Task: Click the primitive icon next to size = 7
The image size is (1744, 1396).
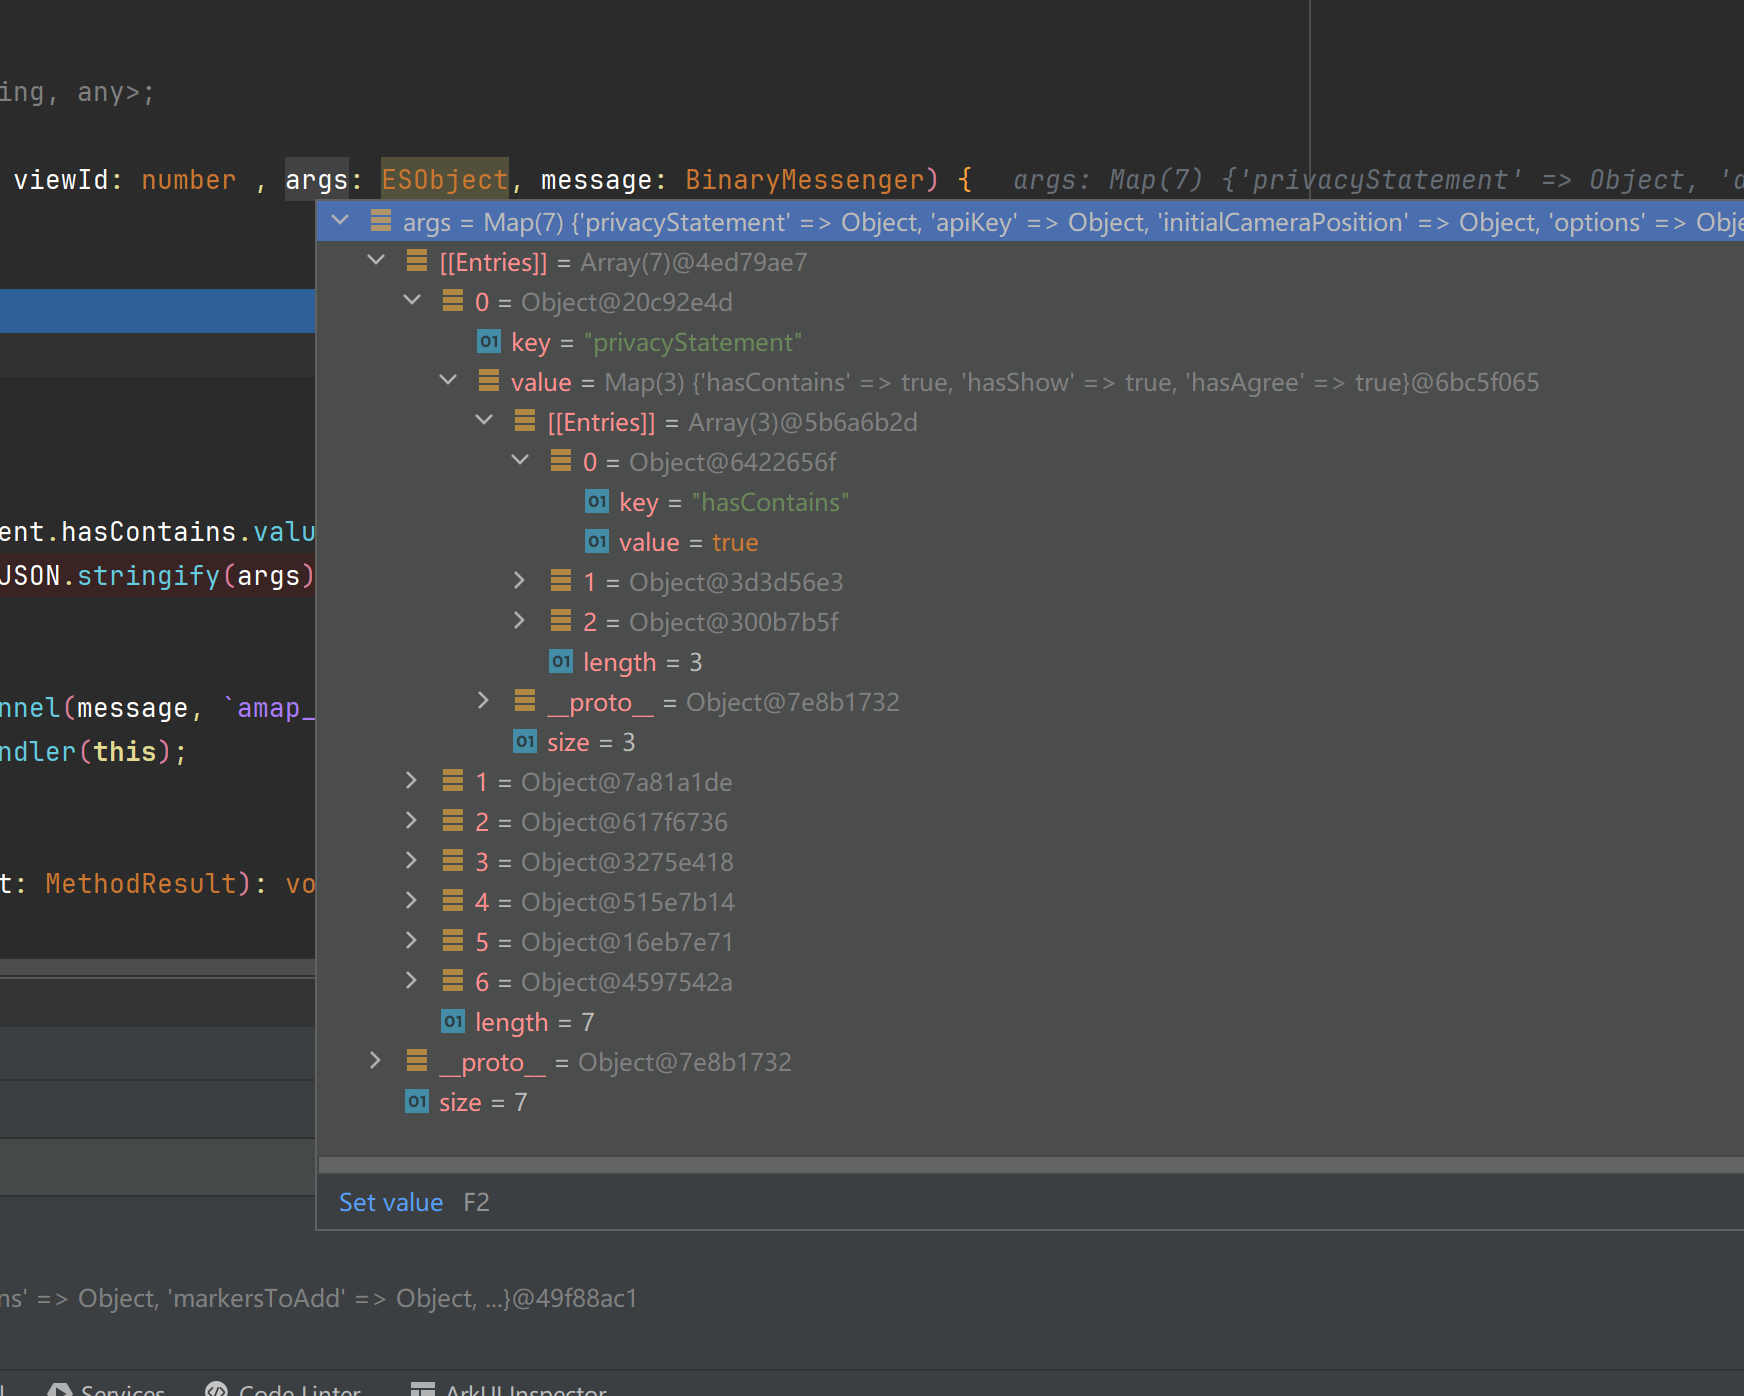Action: (x=417, y=1101)
